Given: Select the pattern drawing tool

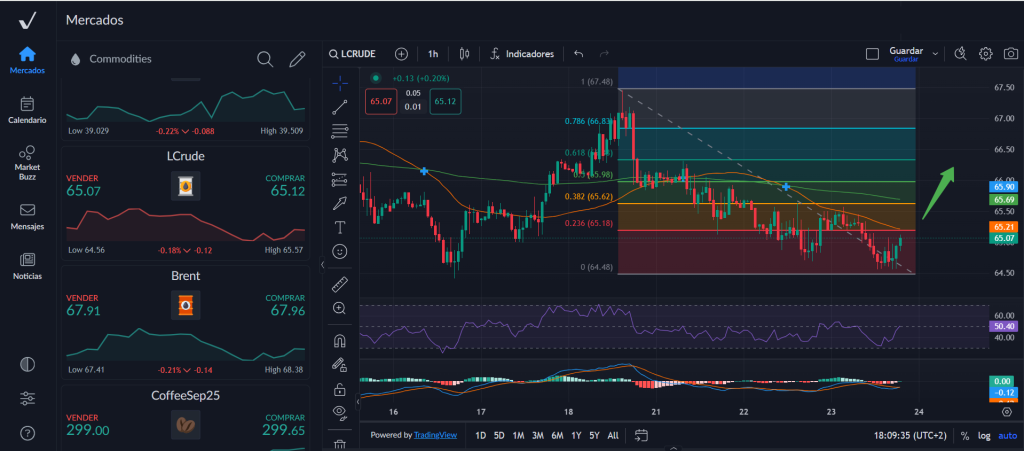Looking at the screenshot, I should (340, 155).
